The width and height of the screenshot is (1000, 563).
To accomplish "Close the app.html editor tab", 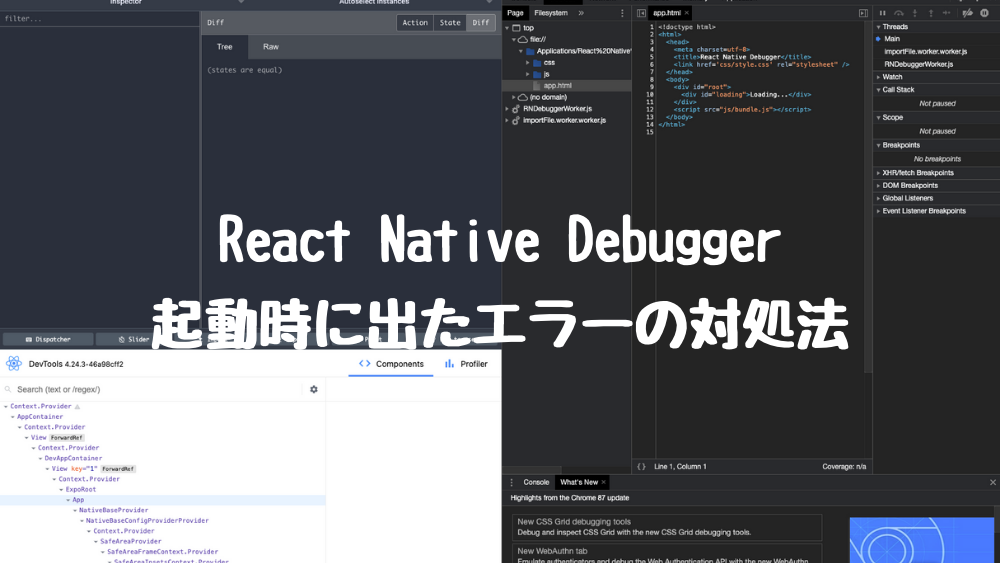I will click(687, 13).
